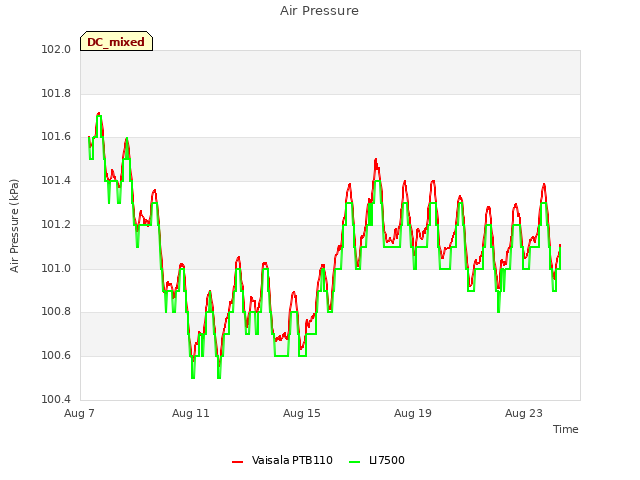Click the Air Pressure (kPa) axis title

click(x=14, y=226)
